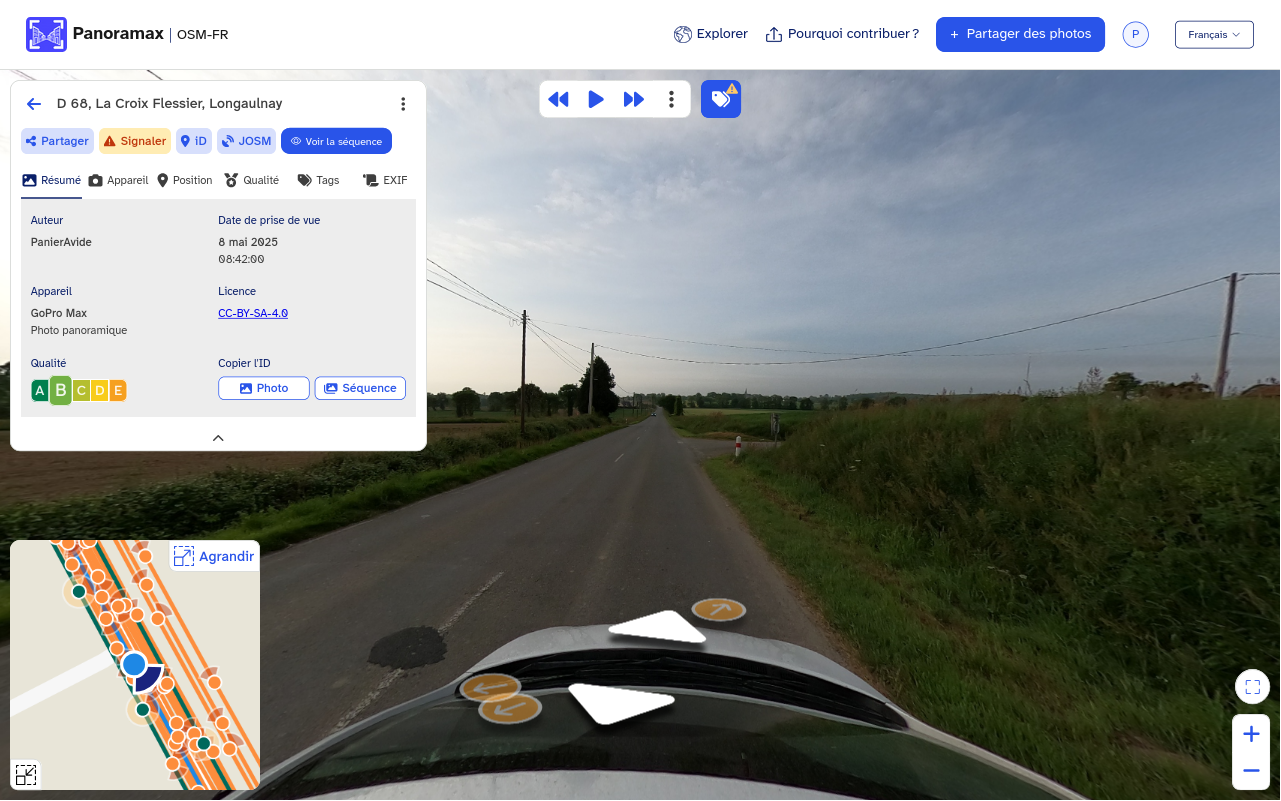Click the back arrow beside D 68 title
This screenshot has height=801, width=1281.
pos(34,104)
